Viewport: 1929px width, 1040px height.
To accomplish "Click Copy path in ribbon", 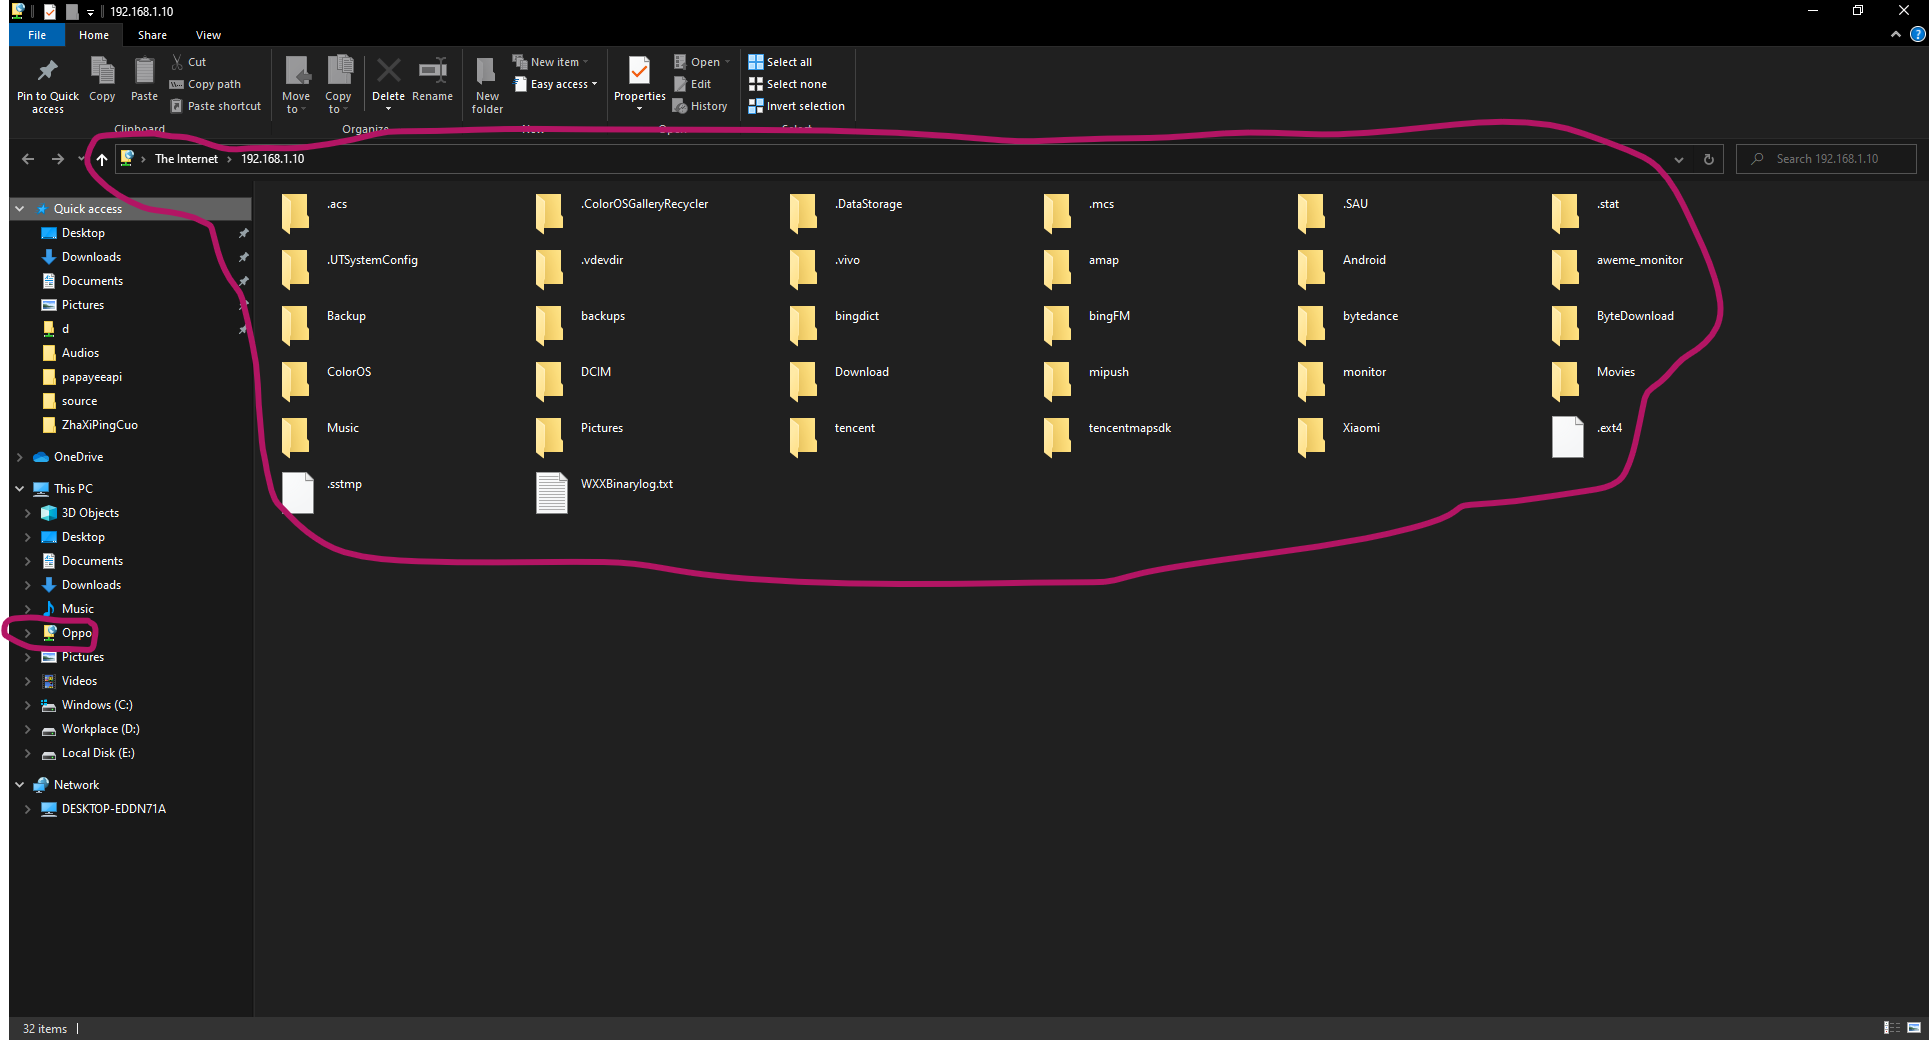I will coord(206,84).
